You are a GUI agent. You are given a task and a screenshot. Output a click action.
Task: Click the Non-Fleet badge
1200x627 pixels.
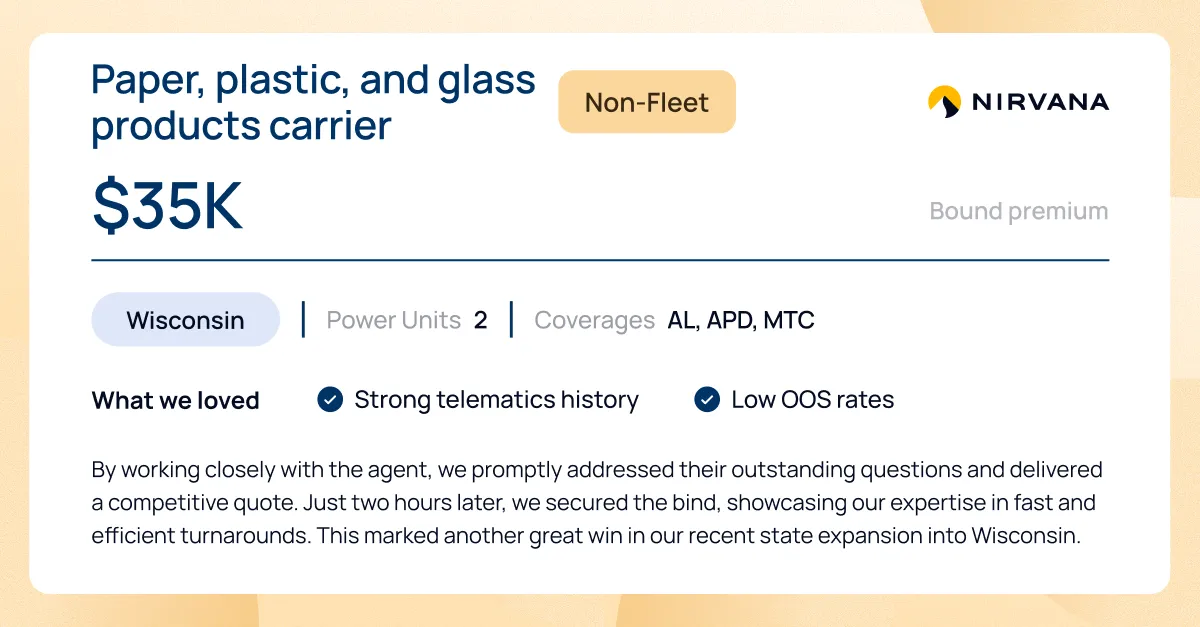(647, 102)
